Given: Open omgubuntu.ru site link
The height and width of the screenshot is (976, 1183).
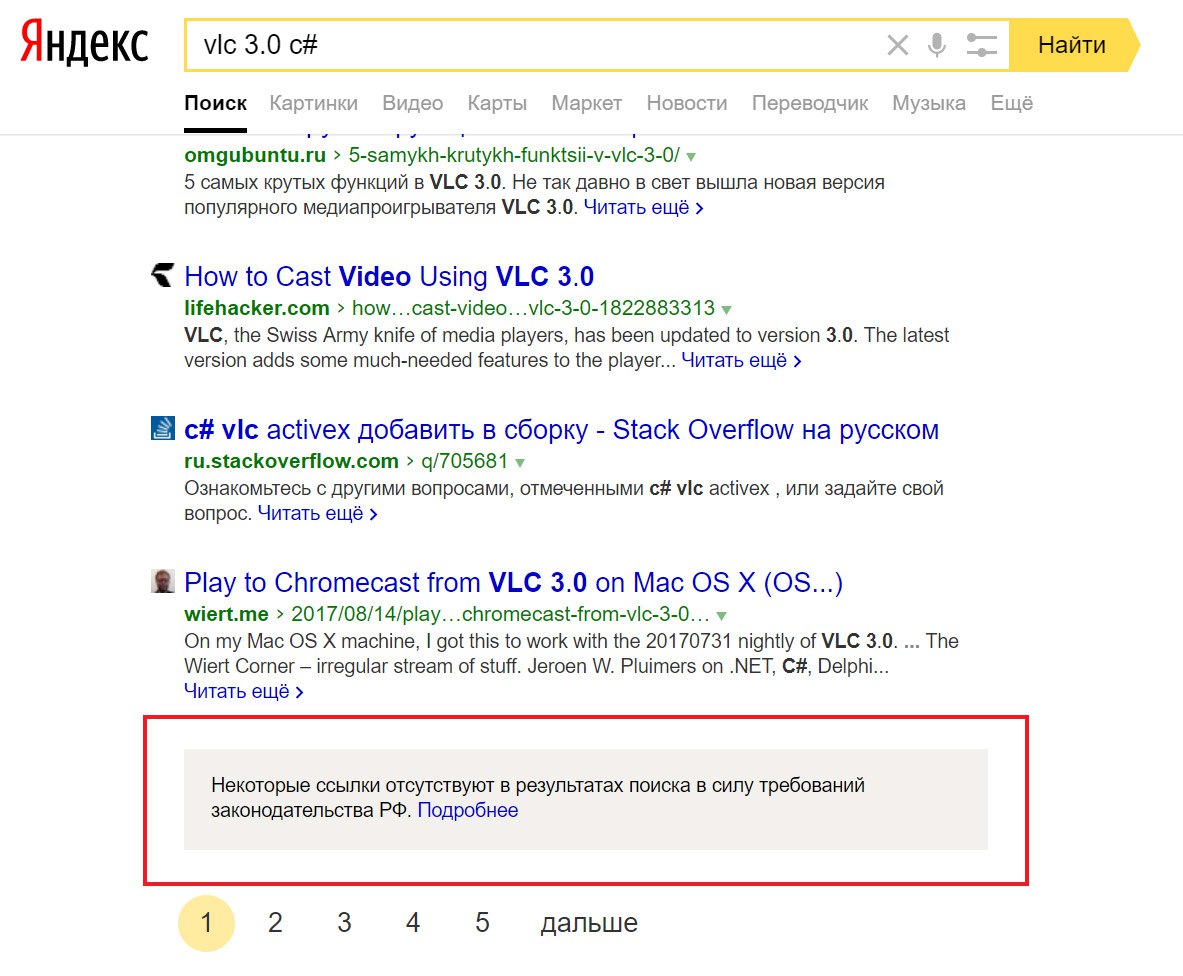Looking at the screenshot, I should click(x=255, y=155).
